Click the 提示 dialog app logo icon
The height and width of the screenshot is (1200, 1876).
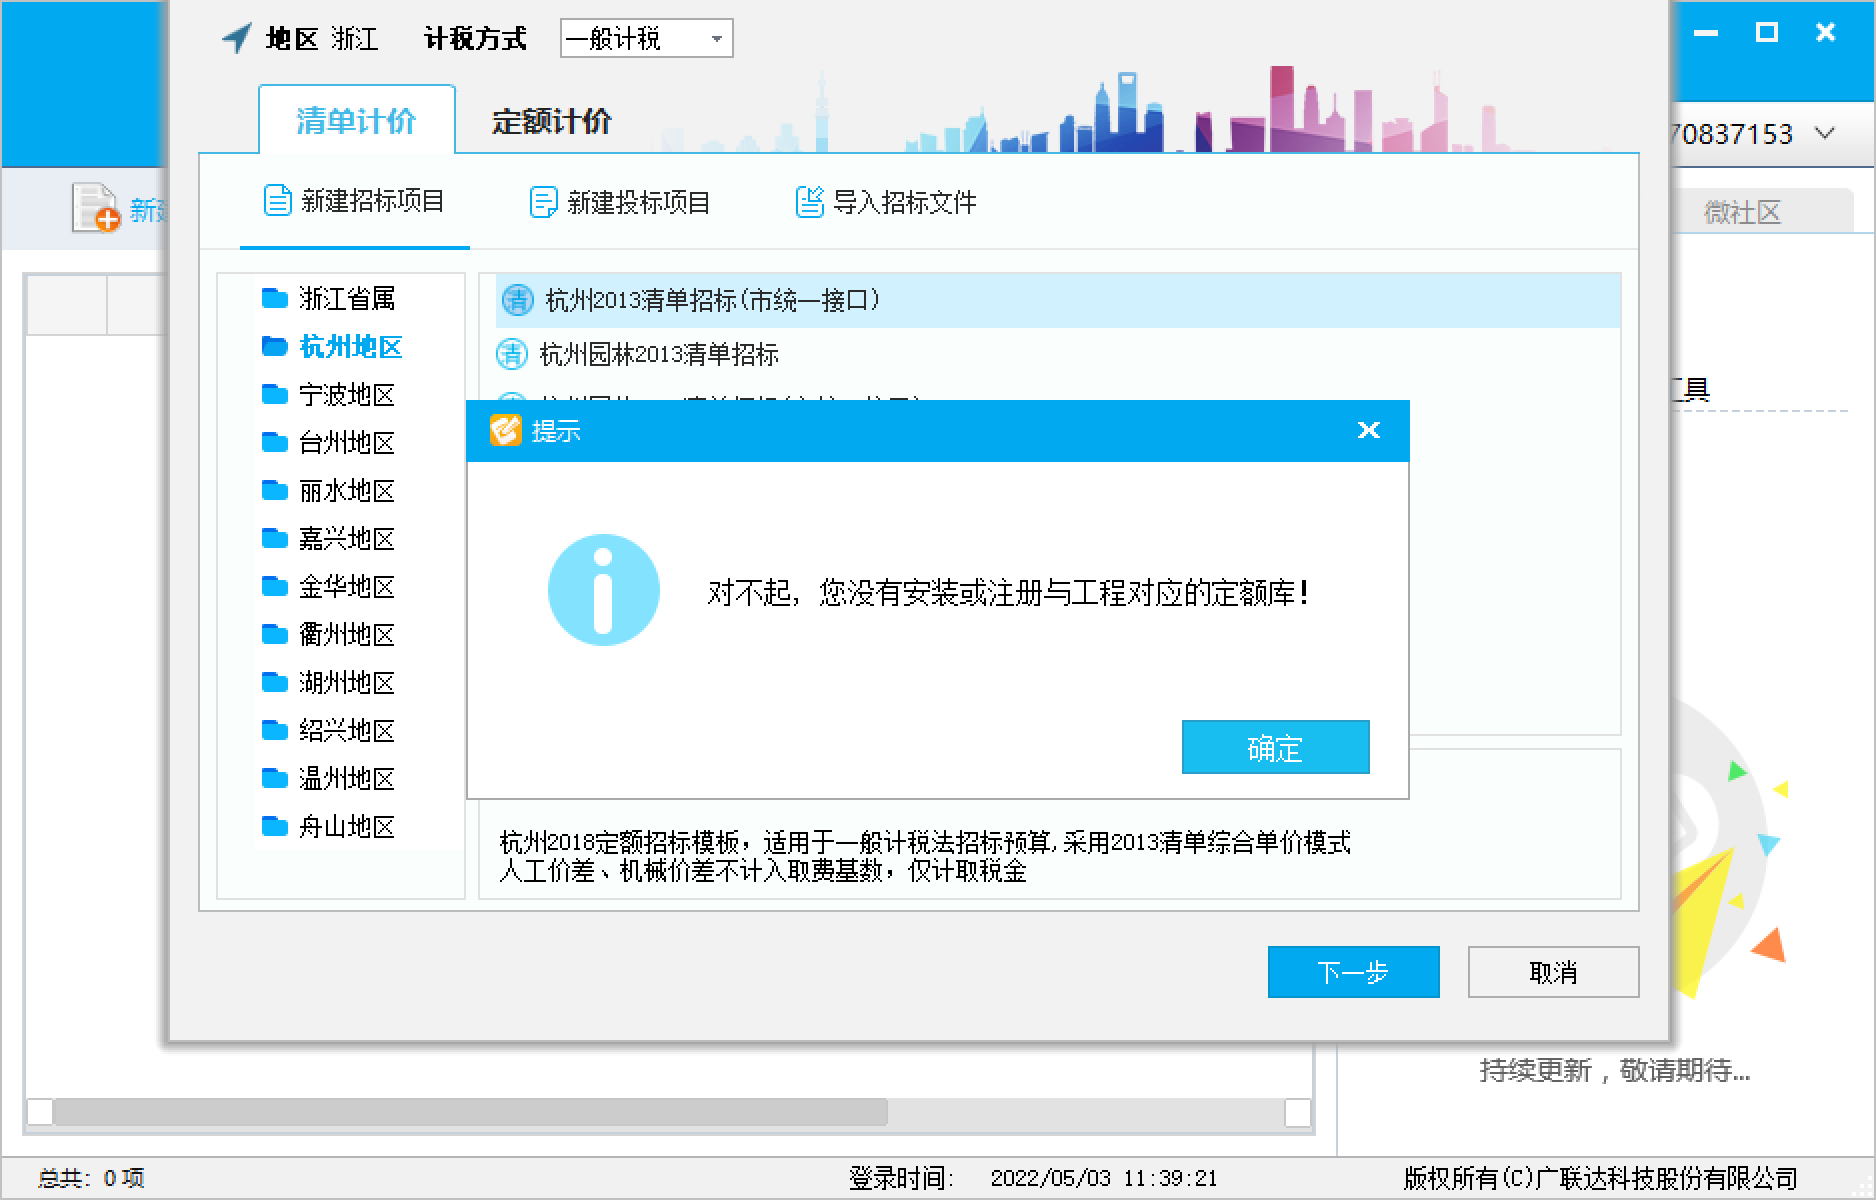pyautogui.click(x=505, y=430)
